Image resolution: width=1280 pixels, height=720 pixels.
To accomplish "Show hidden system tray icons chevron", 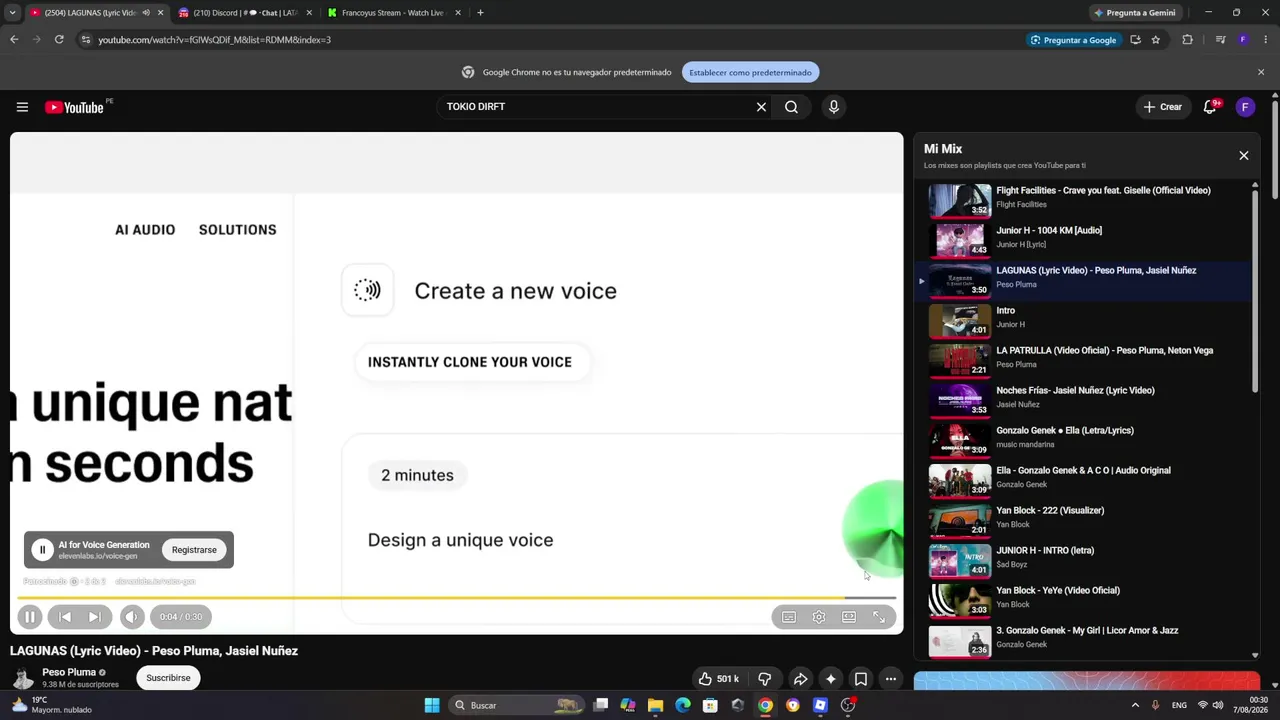I will coord(1135,705).
